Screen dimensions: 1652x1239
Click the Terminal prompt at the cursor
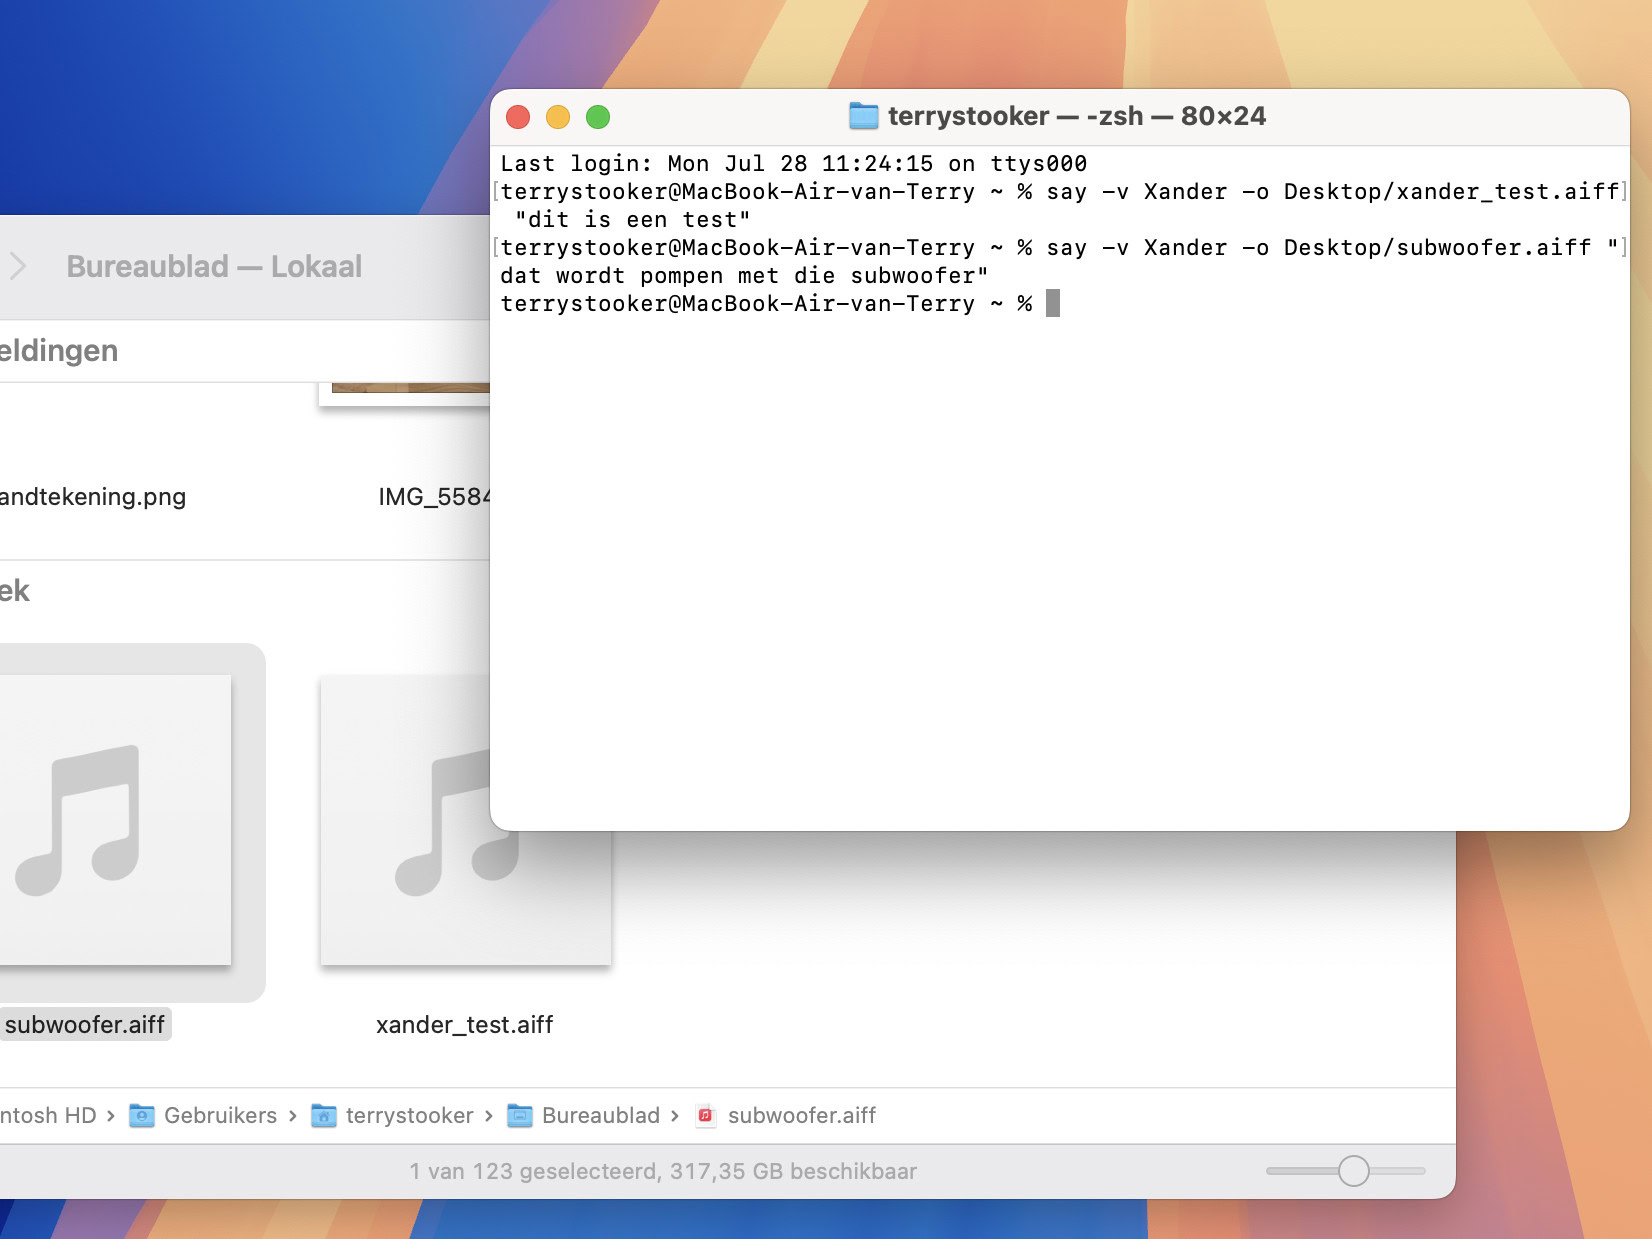pyautogui.click(x=1052, y=303)
